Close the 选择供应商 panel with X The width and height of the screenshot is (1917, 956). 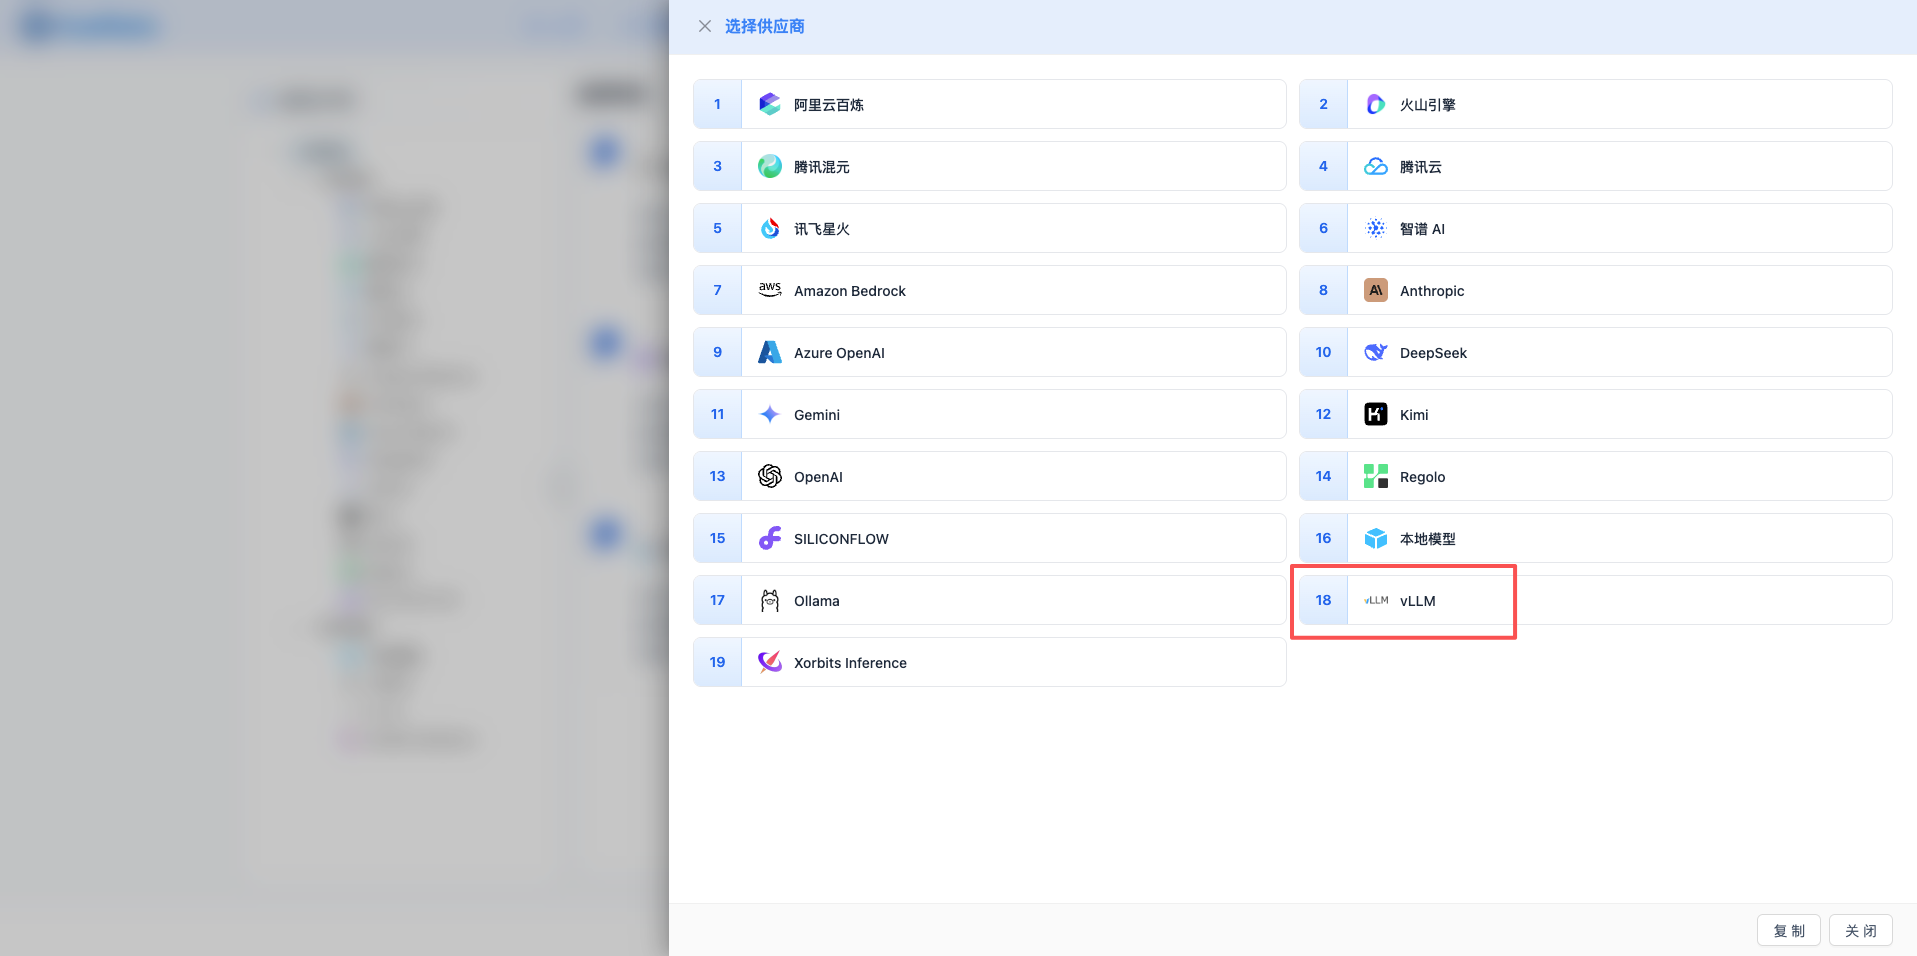tap(705, 26)
